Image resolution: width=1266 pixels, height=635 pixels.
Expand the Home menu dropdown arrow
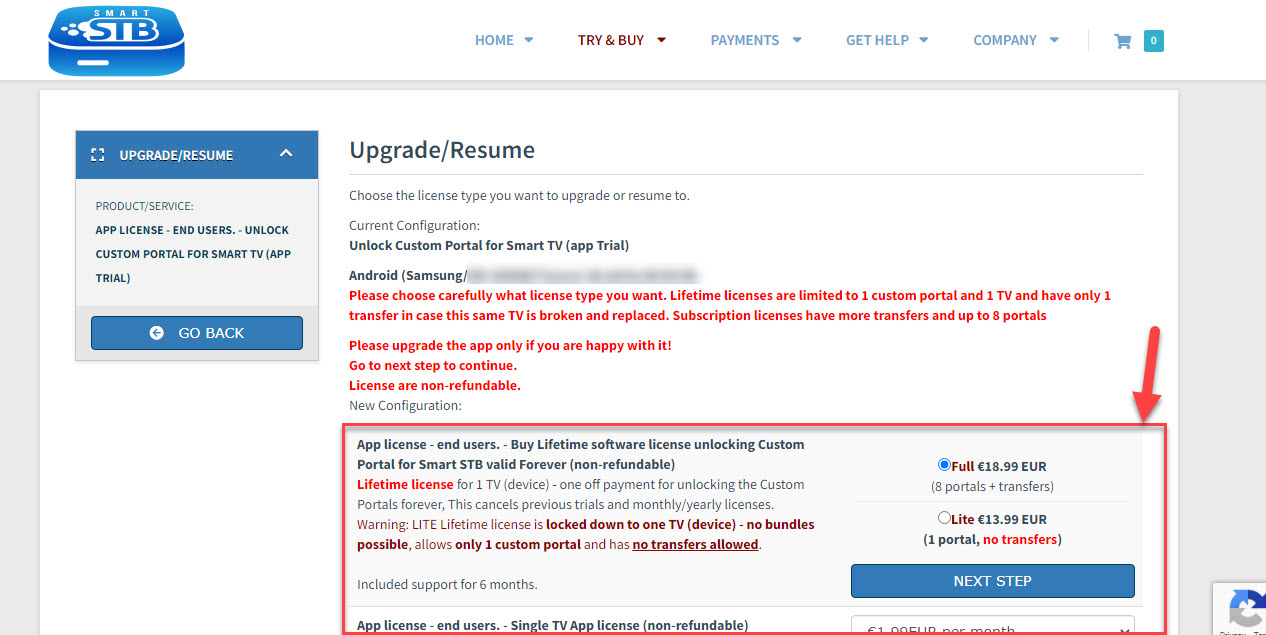(529, 41)
